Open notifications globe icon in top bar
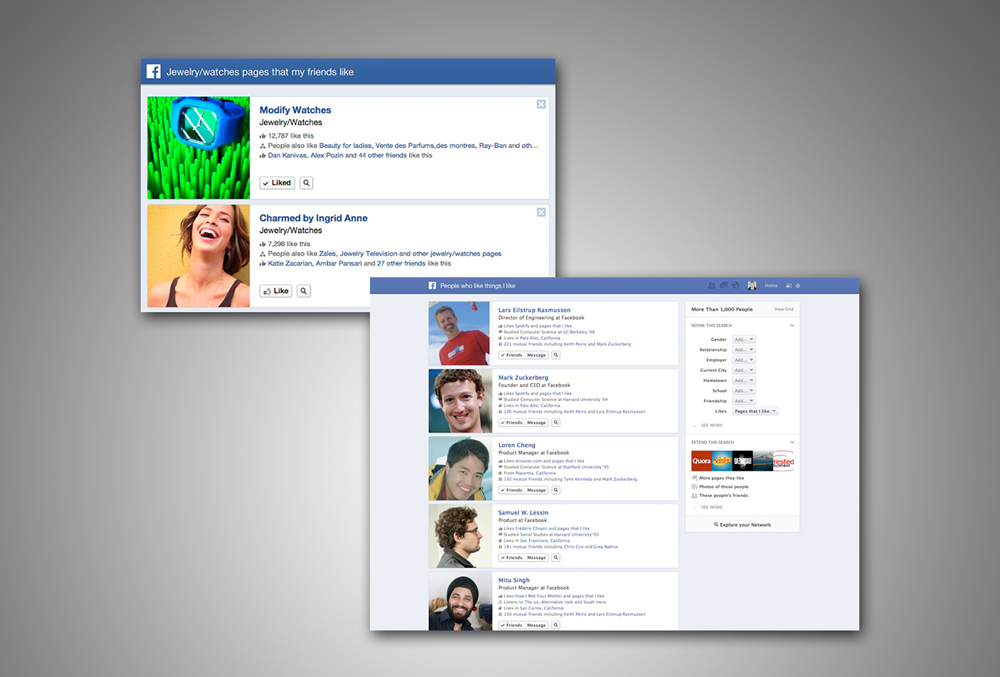Viewport: 1000px width, 677px height. click(735, 286)
